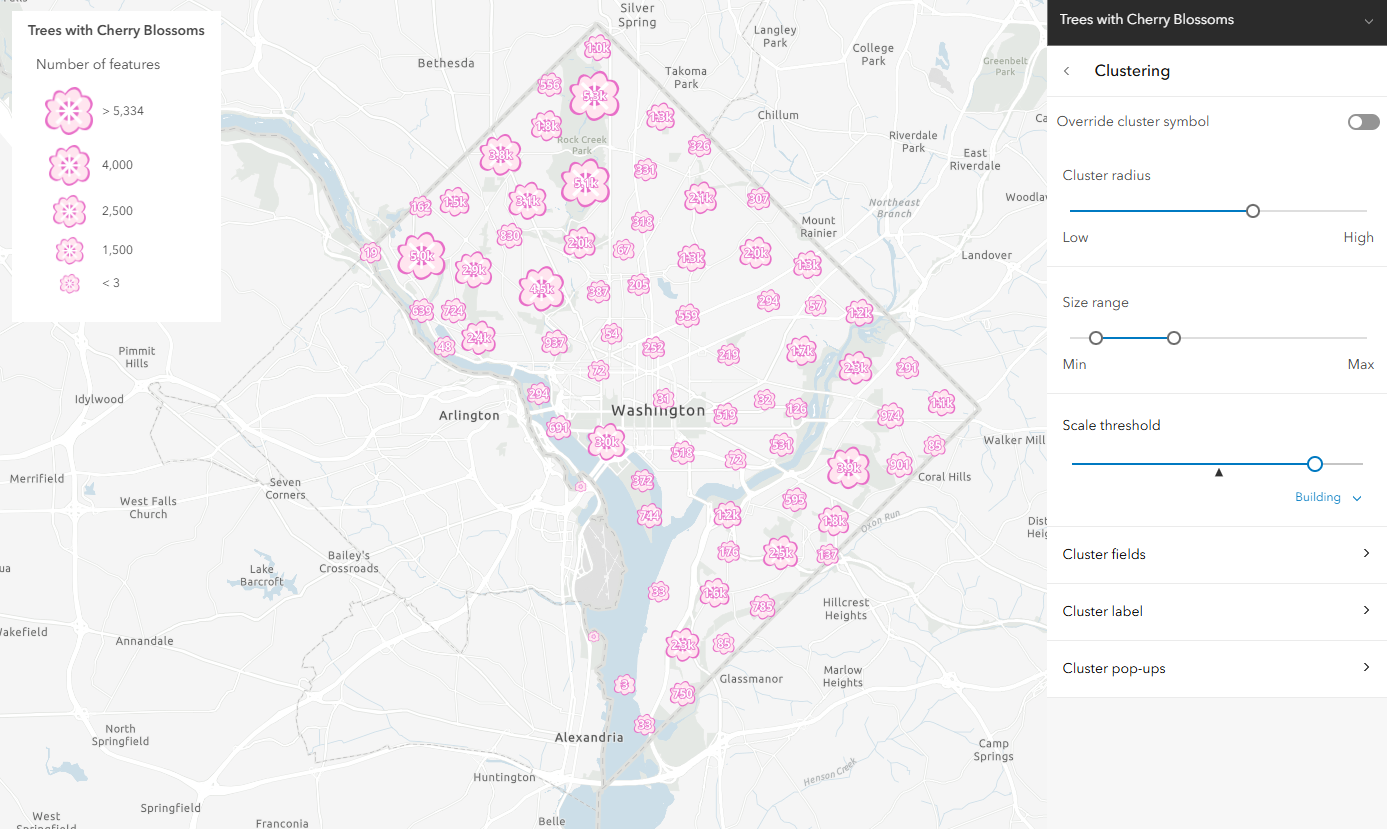Click the 750 cluster near Glassmanor
Image resolution: width=1387 pixels, height=829 pixels.
coord(683,694)
